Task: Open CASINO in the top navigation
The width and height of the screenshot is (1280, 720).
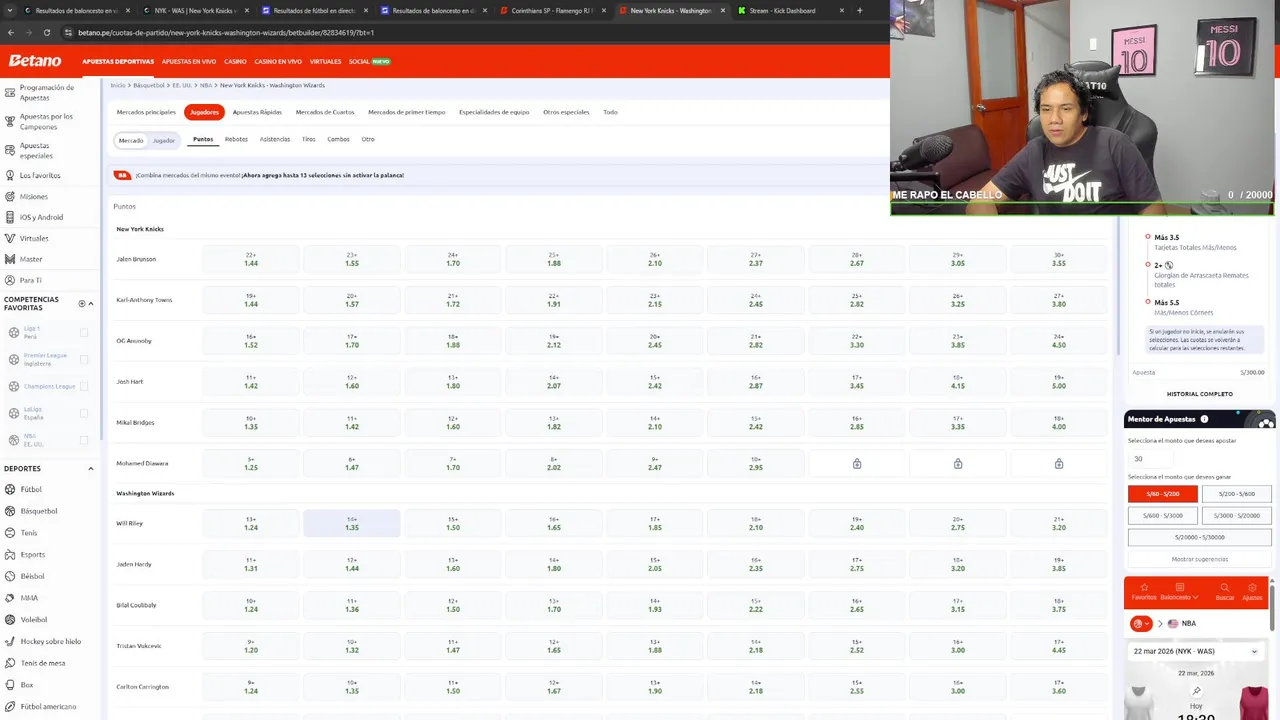Action: 235,61
